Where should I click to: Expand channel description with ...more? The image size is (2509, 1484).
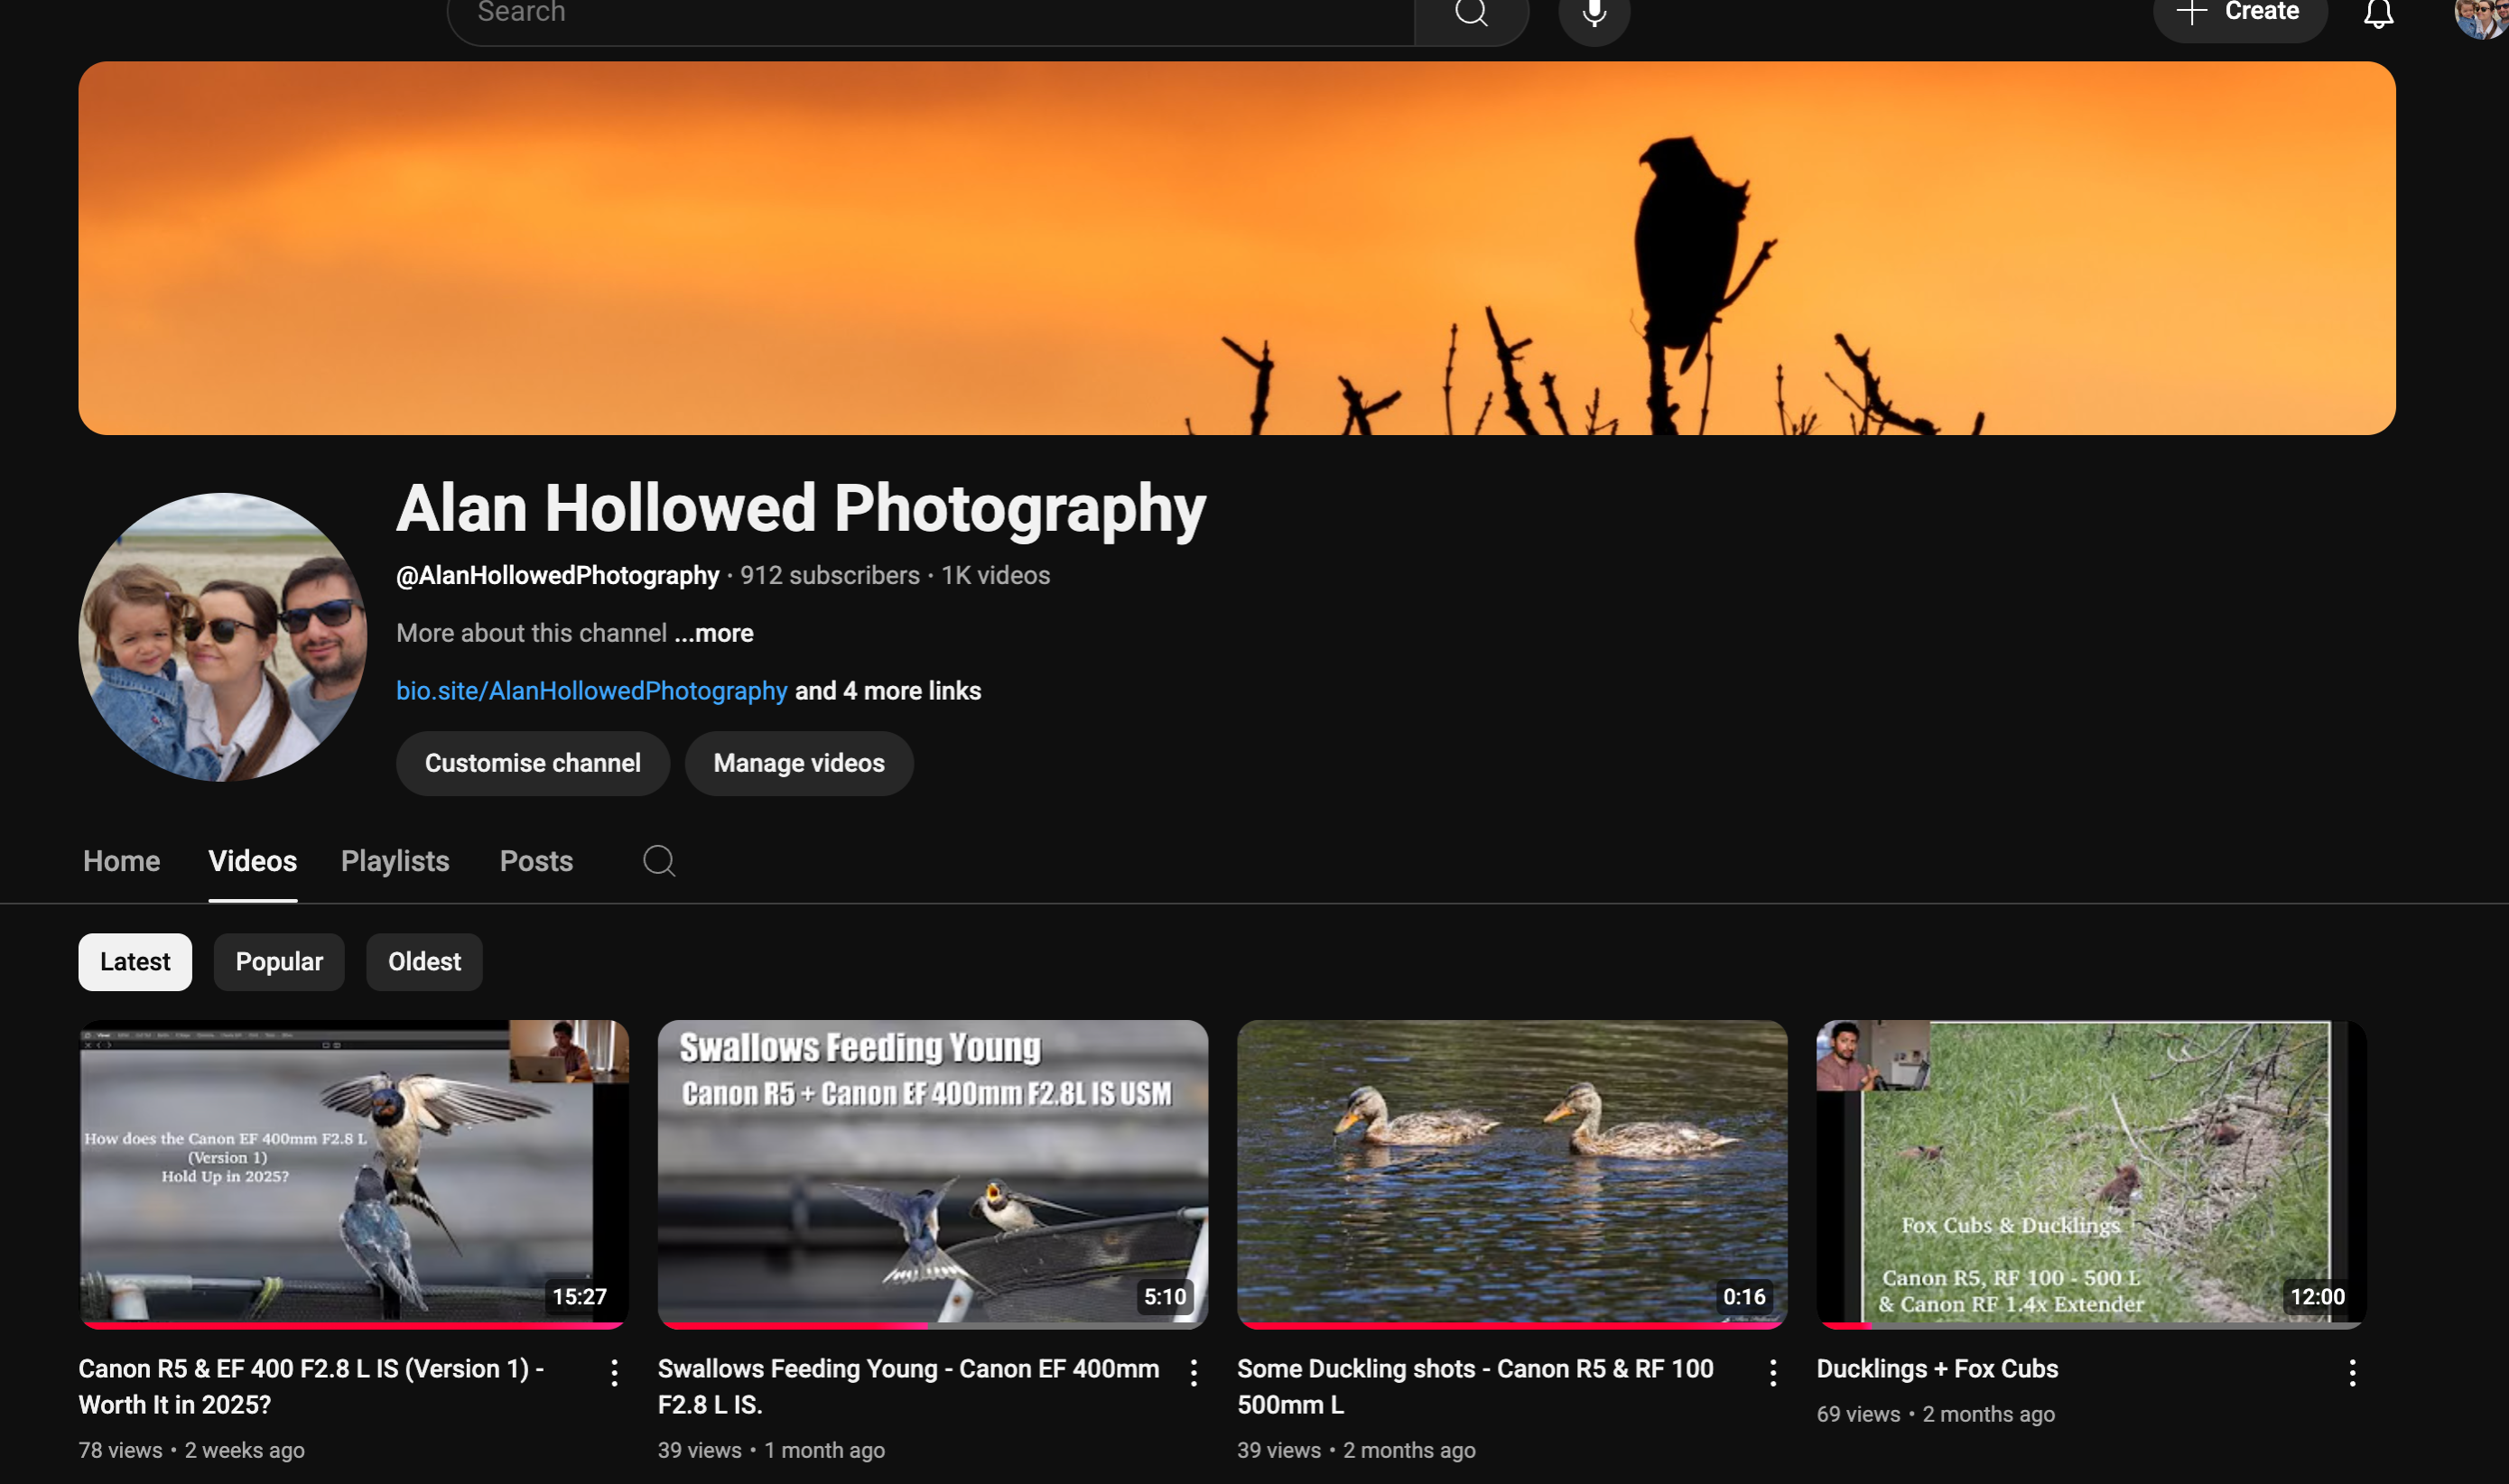(x=714, y=633)
